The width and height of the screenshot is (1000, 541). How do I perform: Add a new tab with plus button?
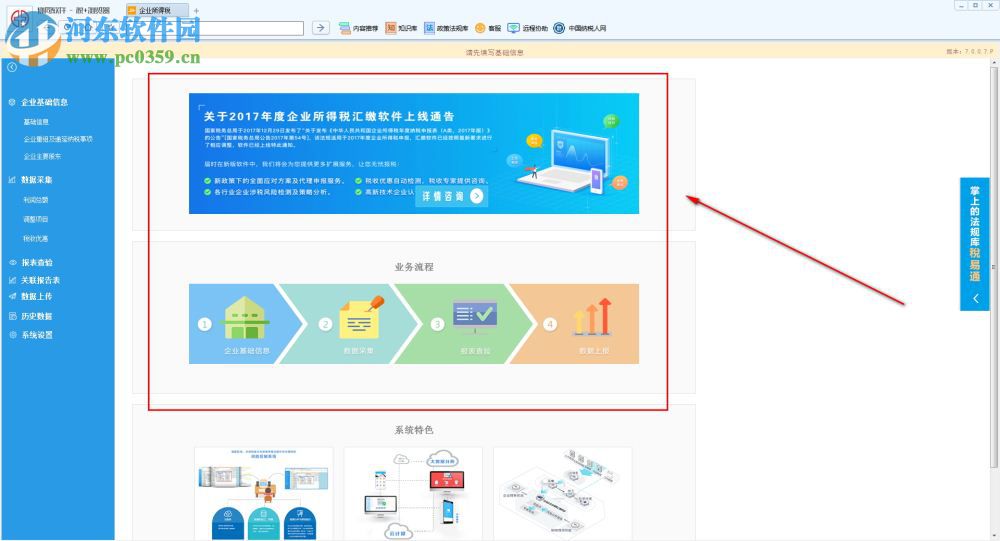196,11
